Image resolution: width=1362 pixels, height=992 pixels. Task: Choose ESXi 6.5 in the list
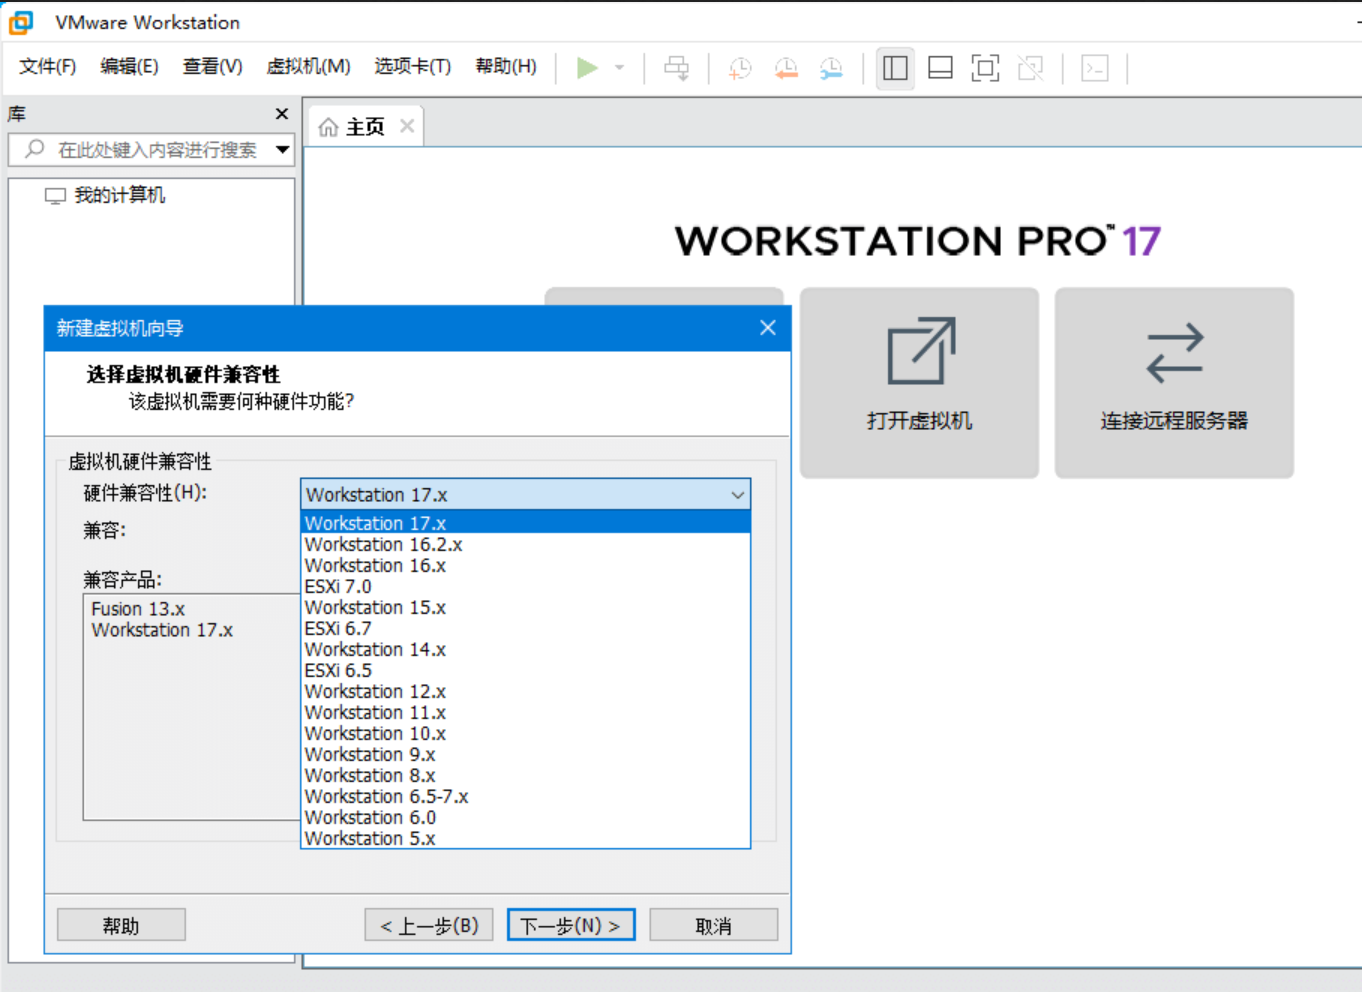click(526, 670)
